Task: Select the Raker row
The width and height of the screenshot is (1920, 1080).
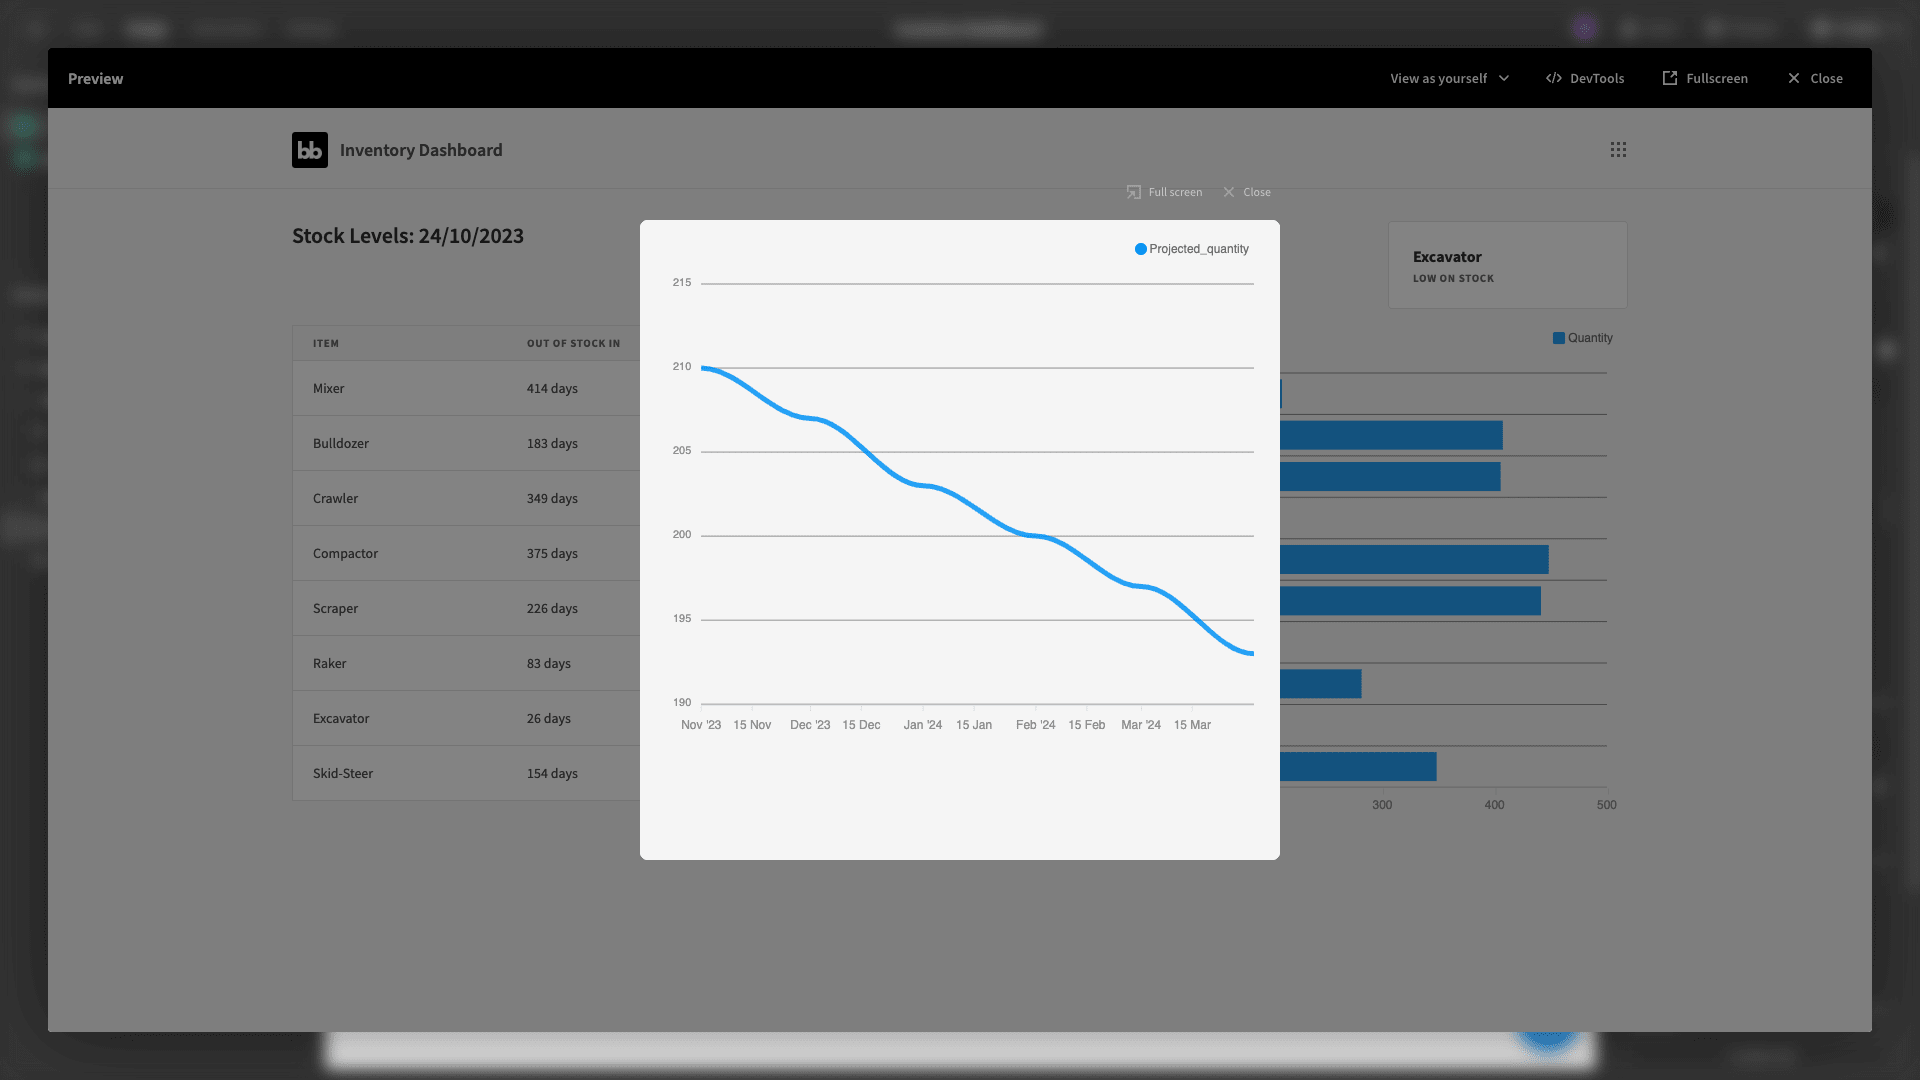Action: click(466, 663)
